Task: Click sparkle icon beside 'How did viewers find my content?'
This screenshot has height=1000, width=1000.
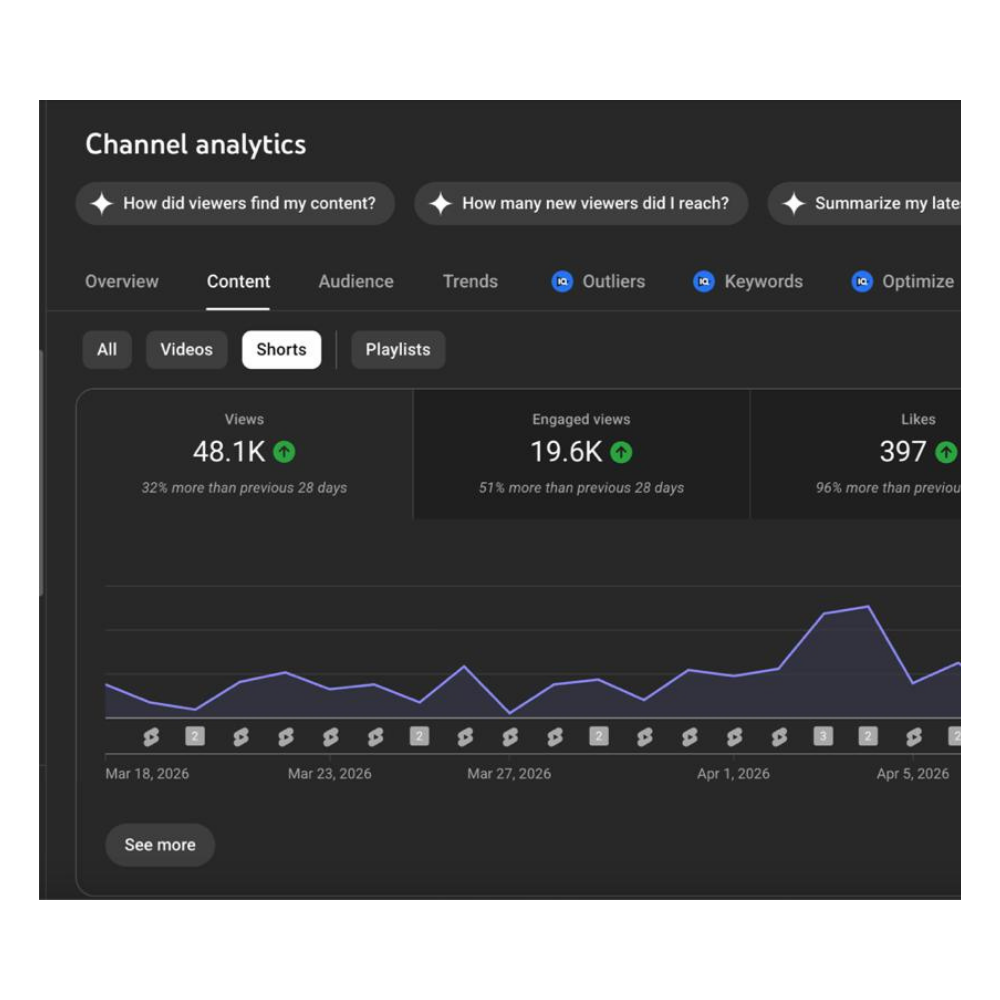Action: click(x=101, y=203)
